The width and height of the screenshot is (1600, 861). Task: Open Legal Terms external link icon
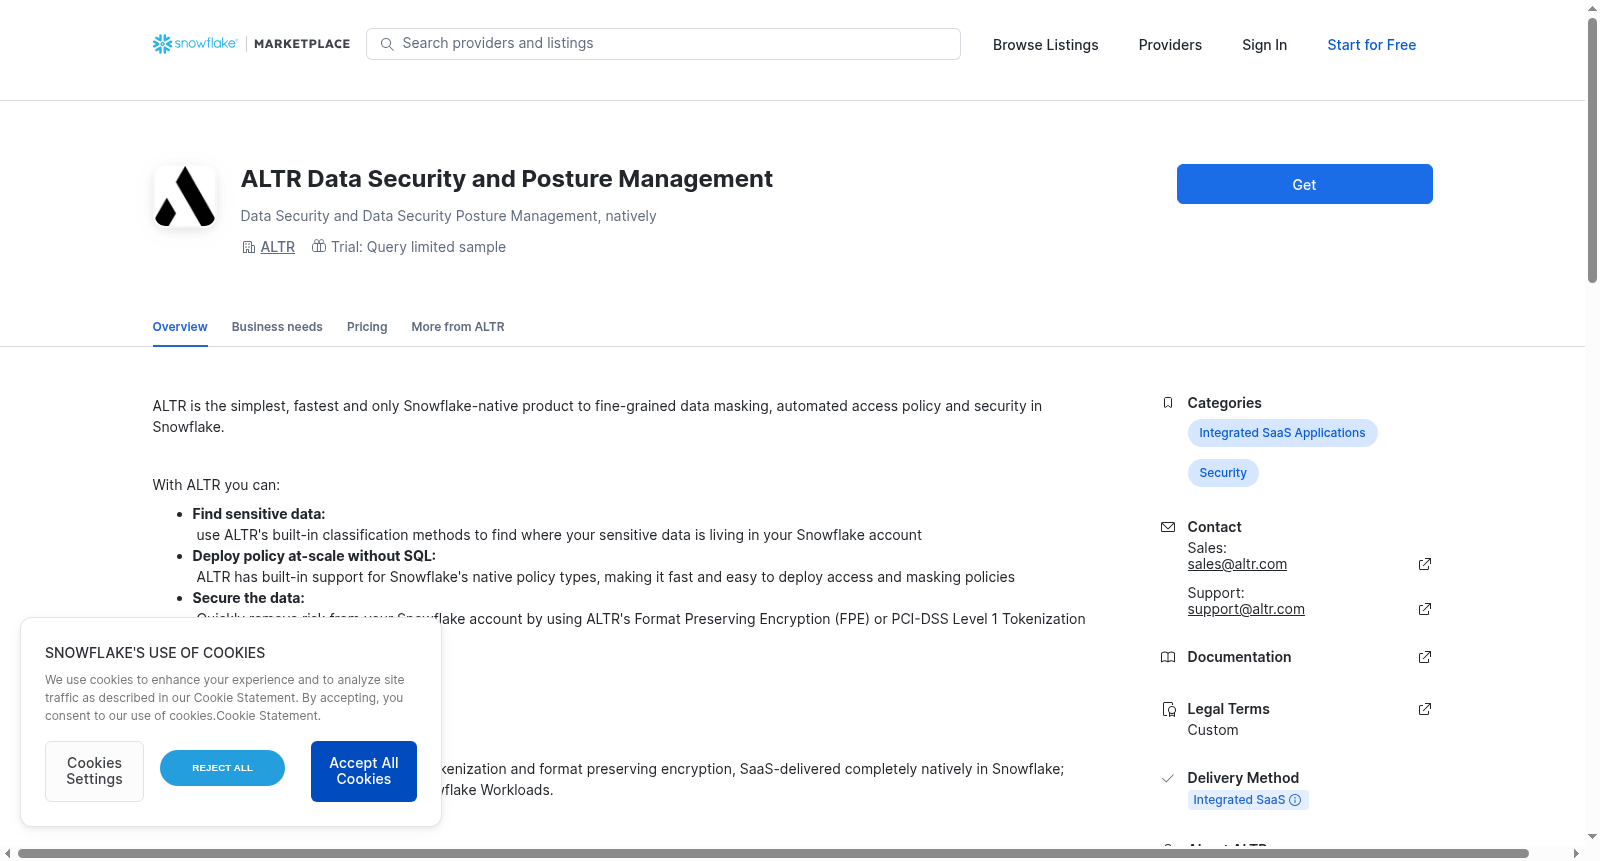tap(1425, 709)
